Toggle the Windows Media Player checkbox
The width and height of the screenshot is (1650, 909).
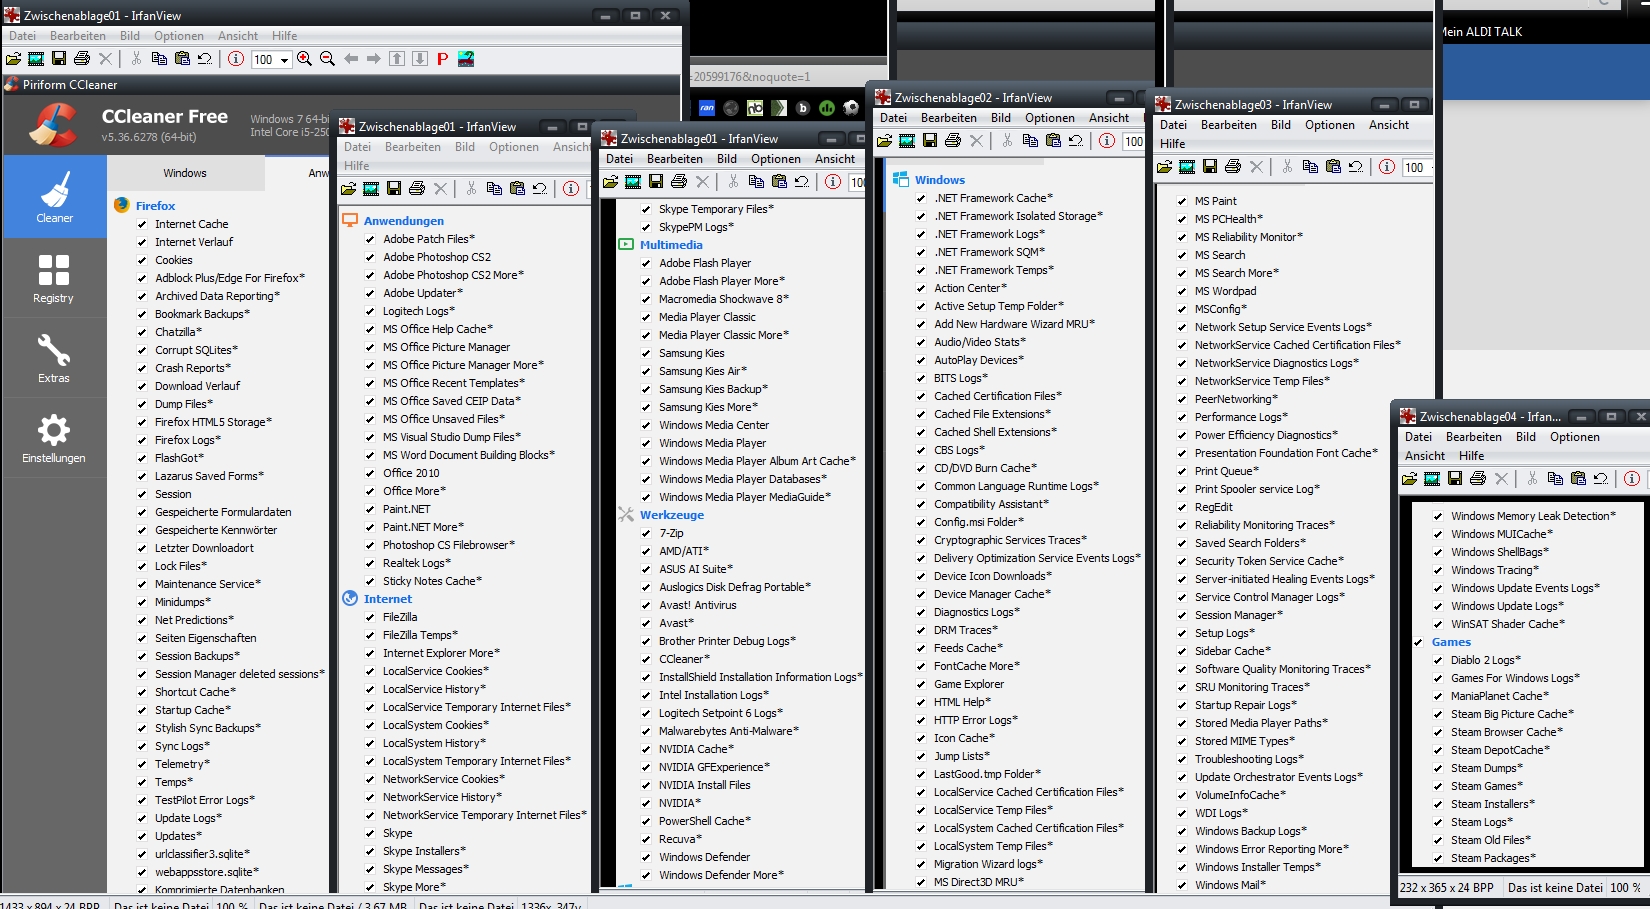click(646, 443)
